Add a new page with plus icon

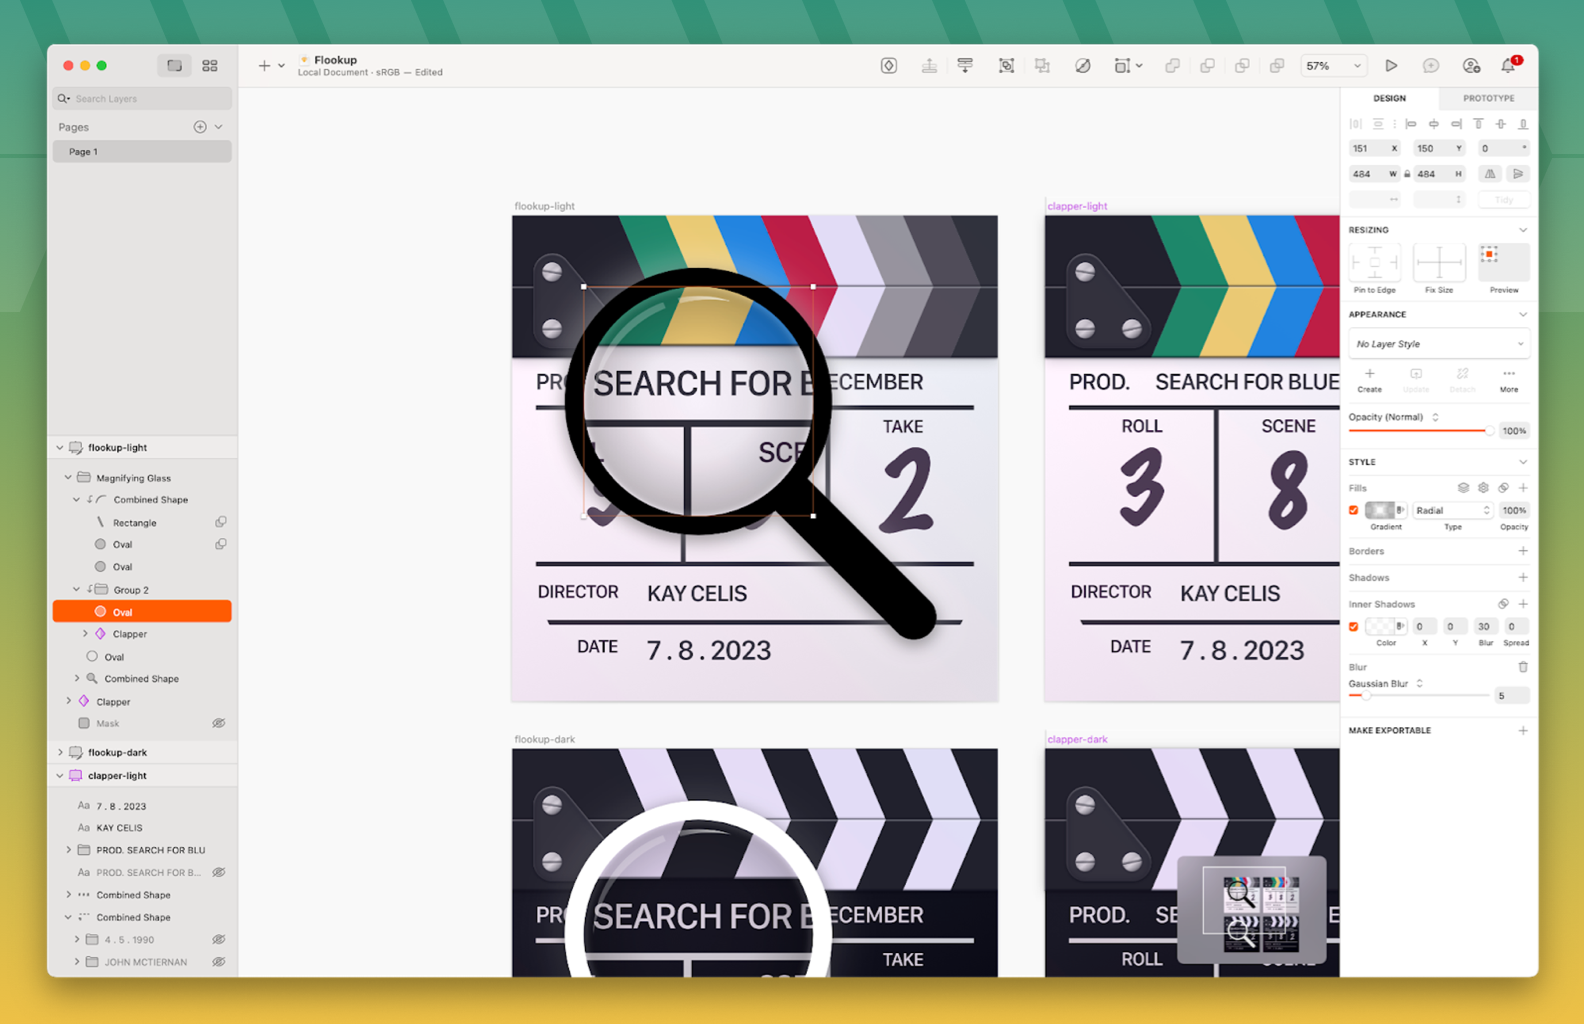pos(200,127)
